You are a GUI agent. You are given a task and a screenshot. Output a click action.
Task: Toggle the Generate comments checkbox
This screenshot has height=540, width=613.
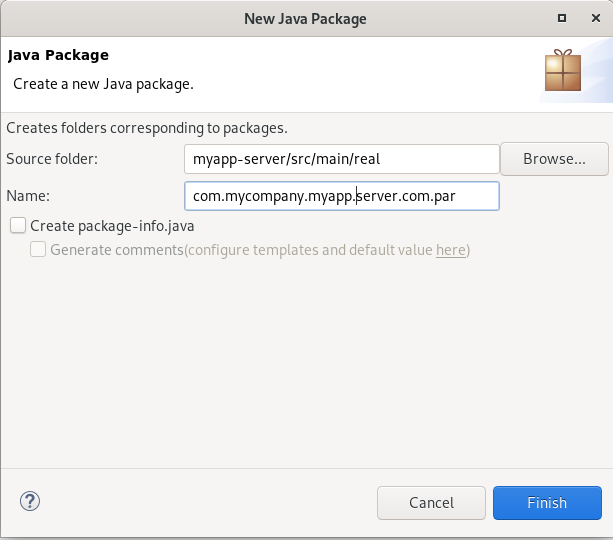click(x=38, y=249)
